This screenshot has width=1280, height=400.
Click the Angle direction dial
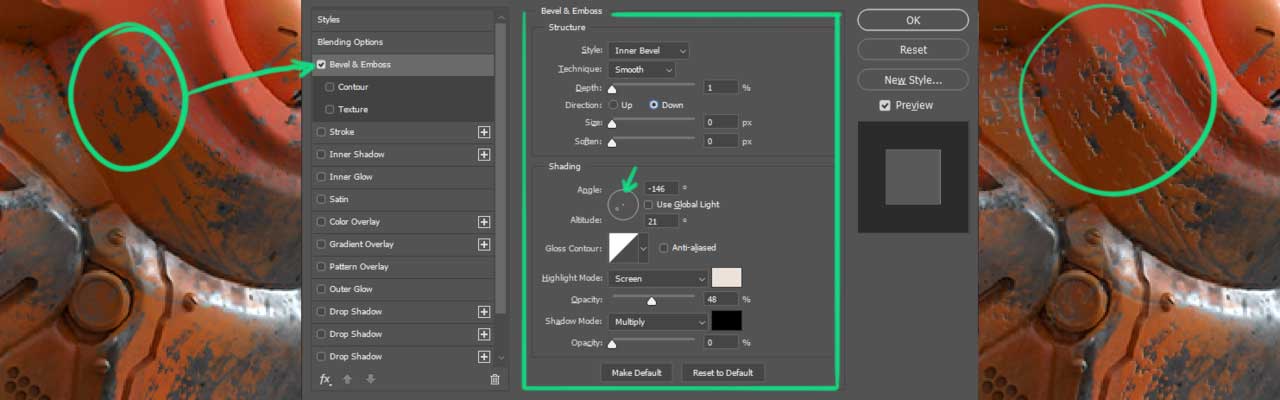[x=622, y=205]
